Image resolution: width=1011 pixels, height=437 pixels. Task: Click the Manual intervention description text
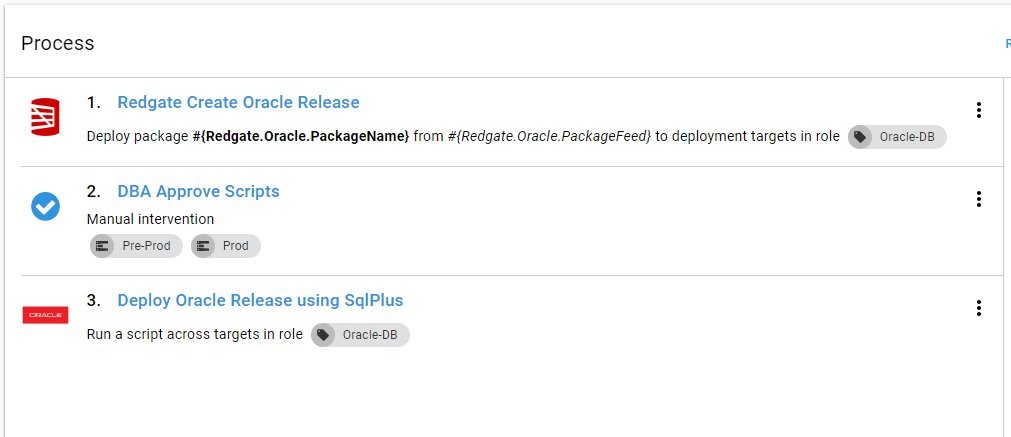150,219
